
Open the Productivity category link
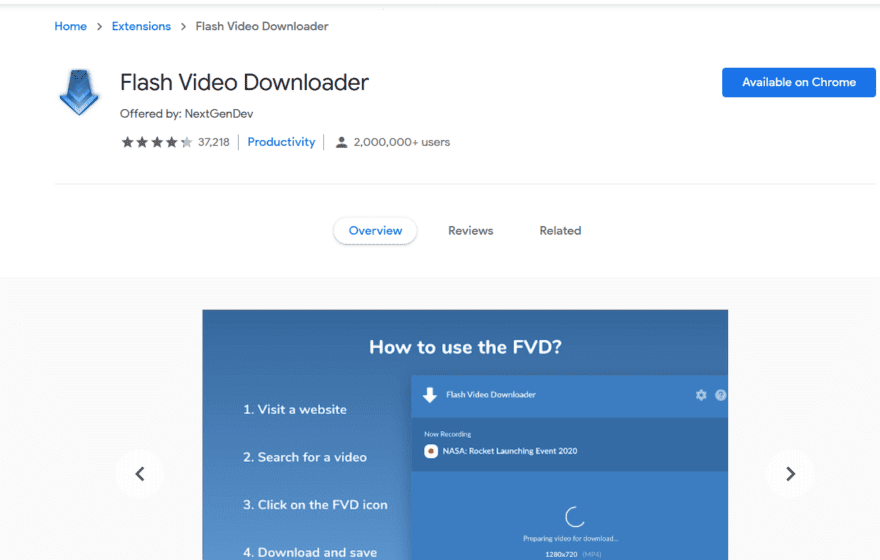281,142
